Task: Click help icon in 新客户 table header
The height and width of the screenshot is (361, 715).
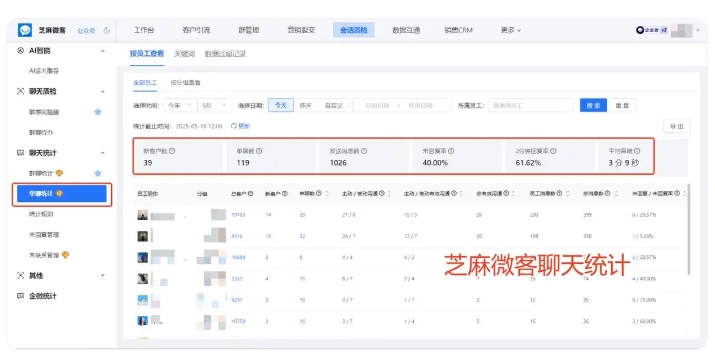Action: point(285,194)
